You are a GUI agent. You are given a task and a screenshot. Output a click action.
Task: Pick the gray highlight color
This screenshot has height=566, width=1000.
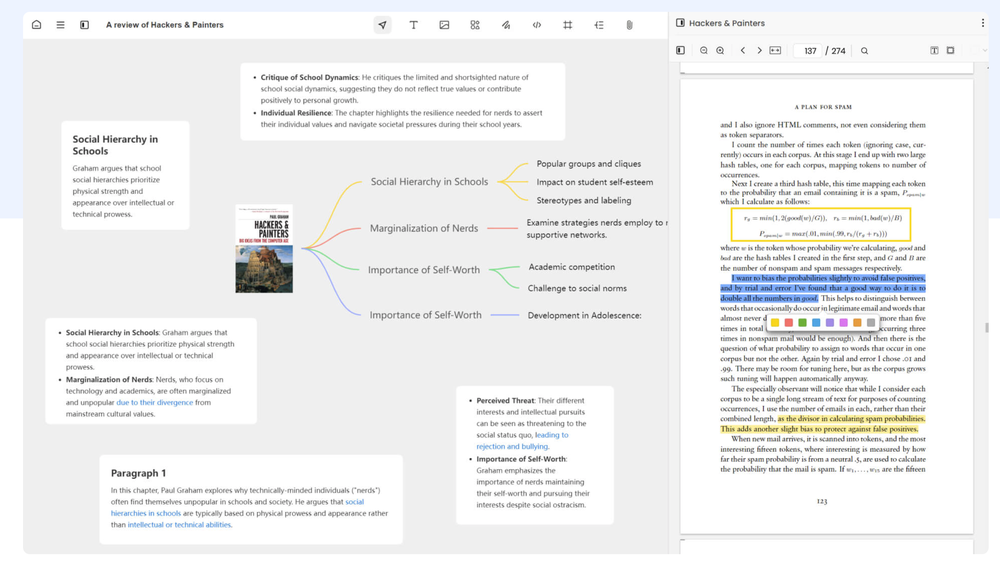coord(871,323)
